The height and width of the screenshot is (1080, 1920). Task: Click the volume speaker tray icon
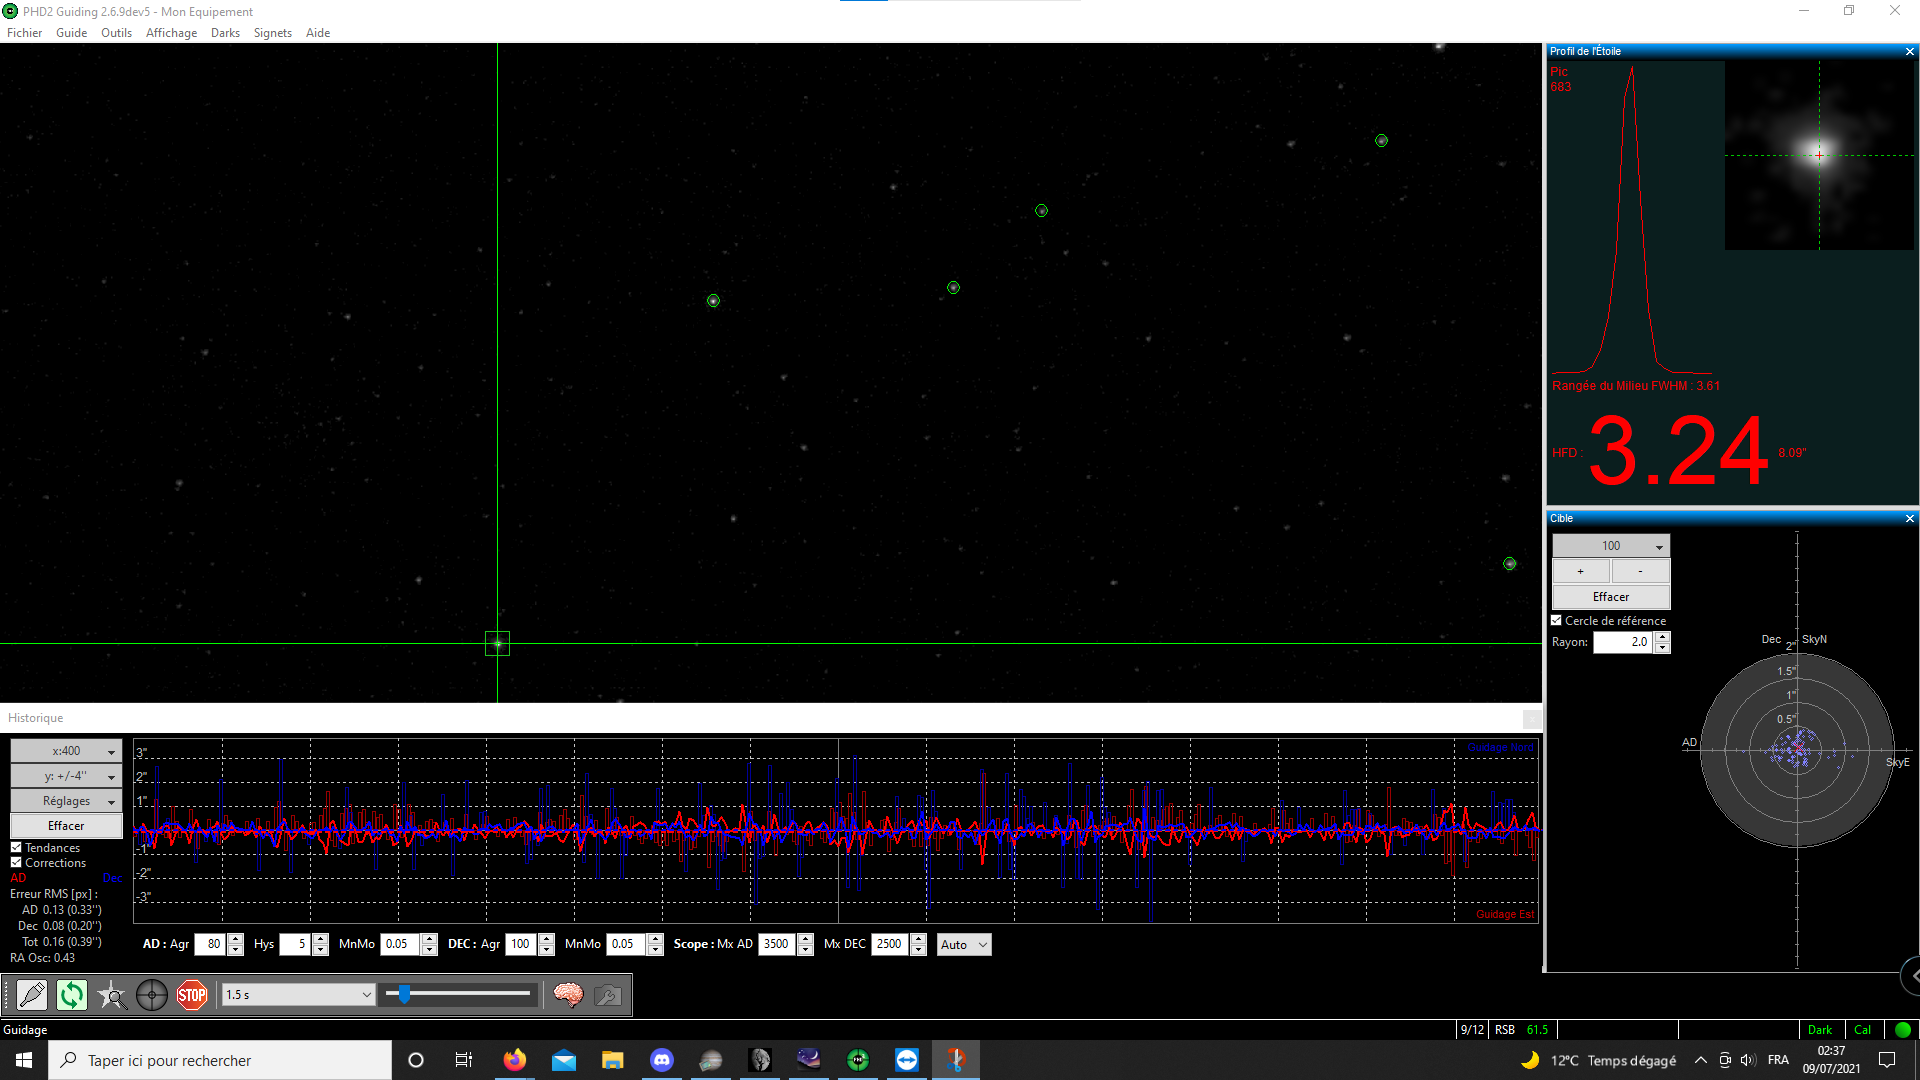click(x=1748, y=1060)
